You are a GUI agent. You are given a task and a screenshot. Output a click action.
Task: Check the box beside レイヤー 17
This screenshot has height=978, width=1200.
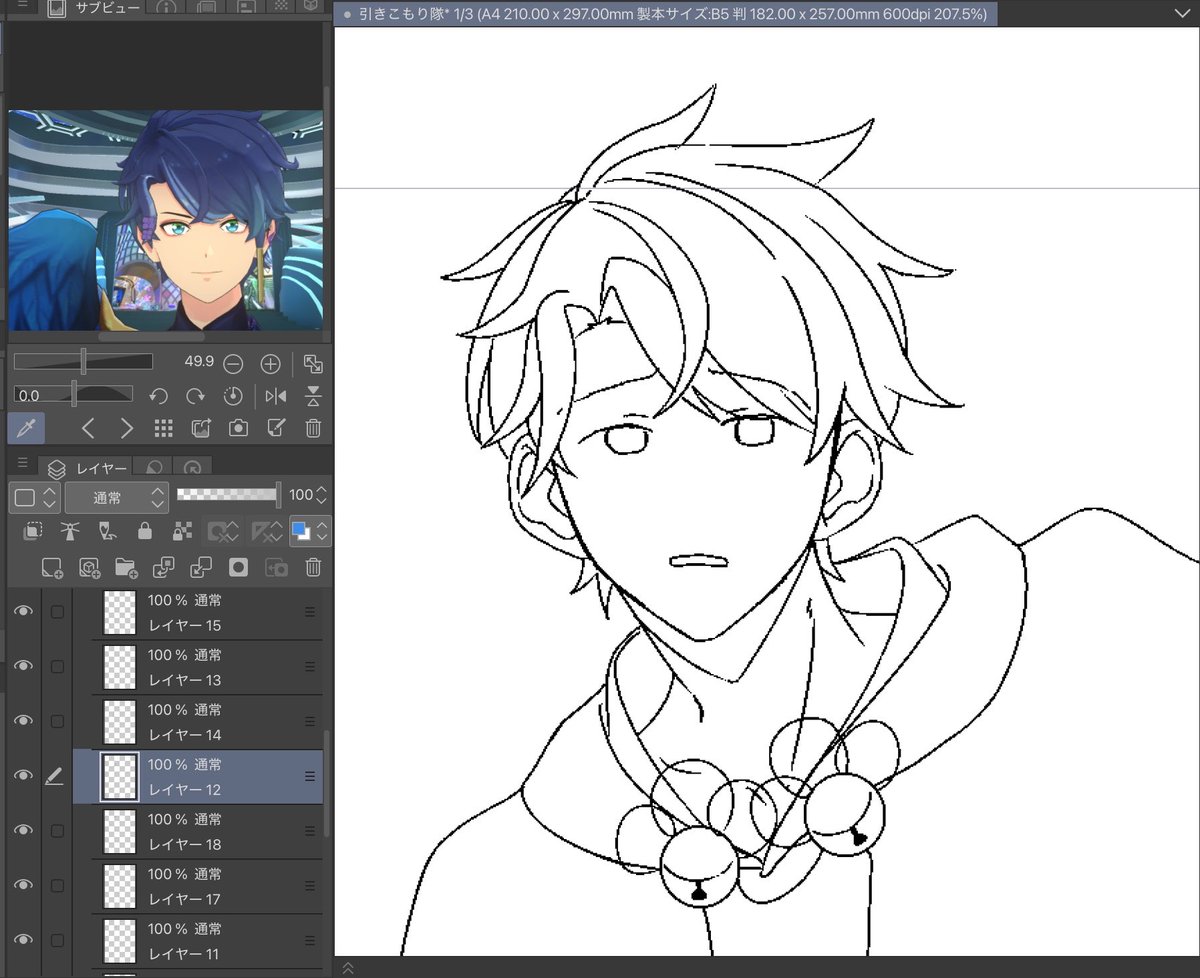click(x=57, y=885)
